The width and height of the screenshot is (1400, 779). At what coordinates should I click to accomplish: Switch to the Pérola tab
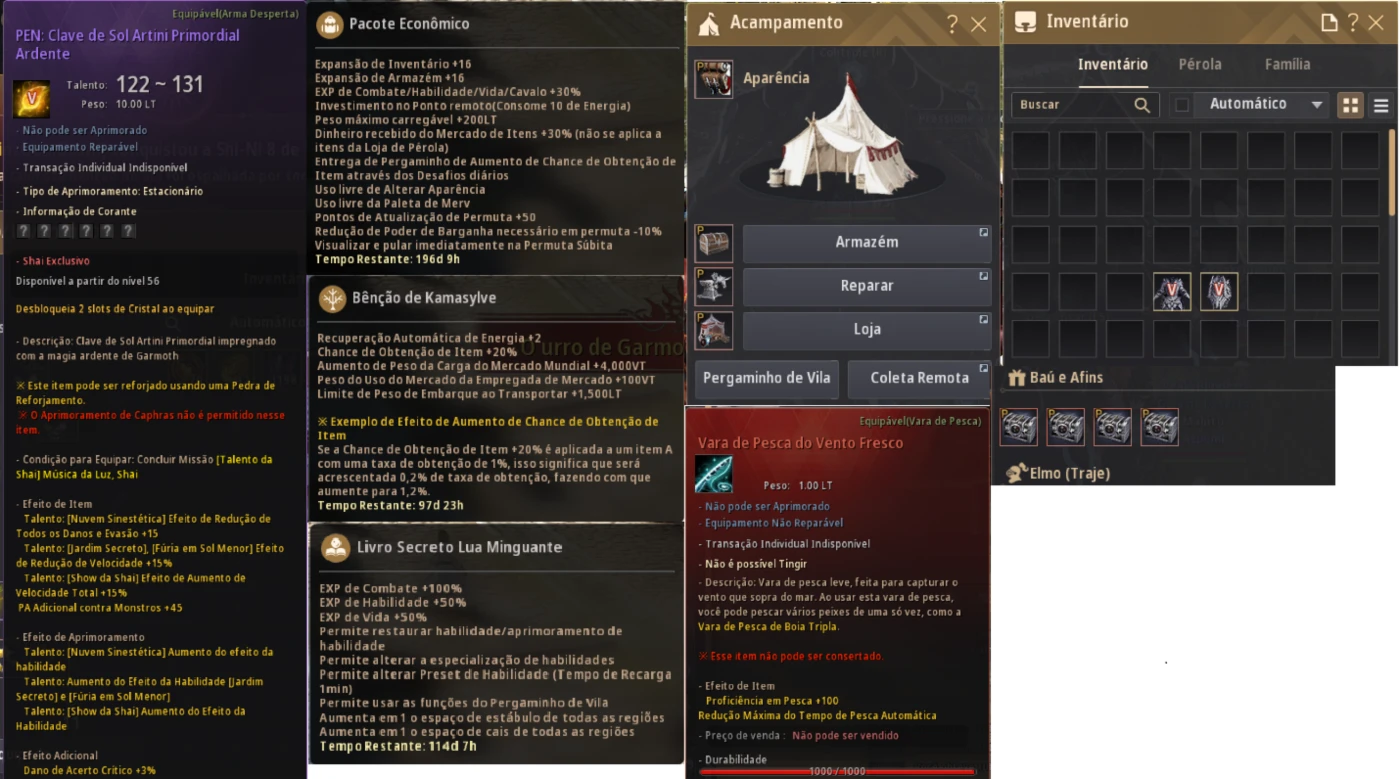(x=1200, y=64)
